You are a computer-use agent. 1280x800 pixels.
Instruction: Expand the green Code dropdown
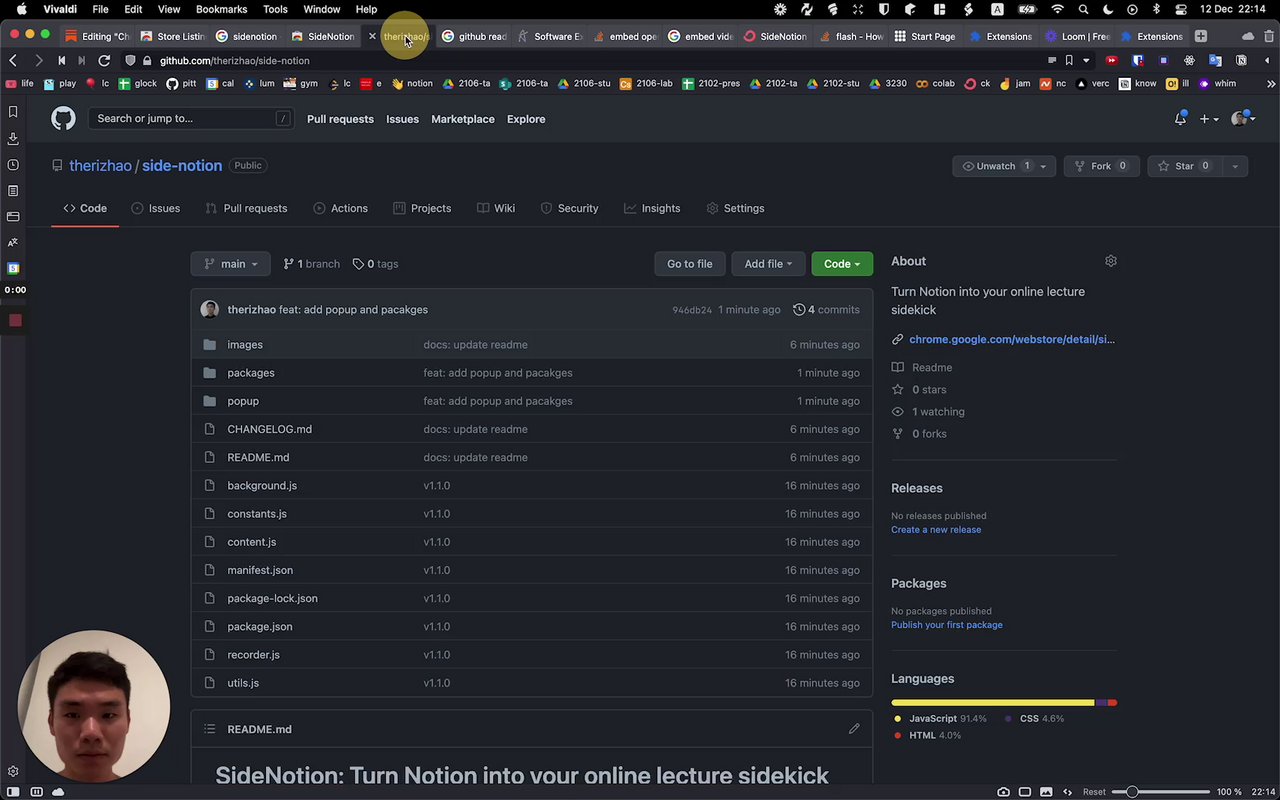point(842,264)
